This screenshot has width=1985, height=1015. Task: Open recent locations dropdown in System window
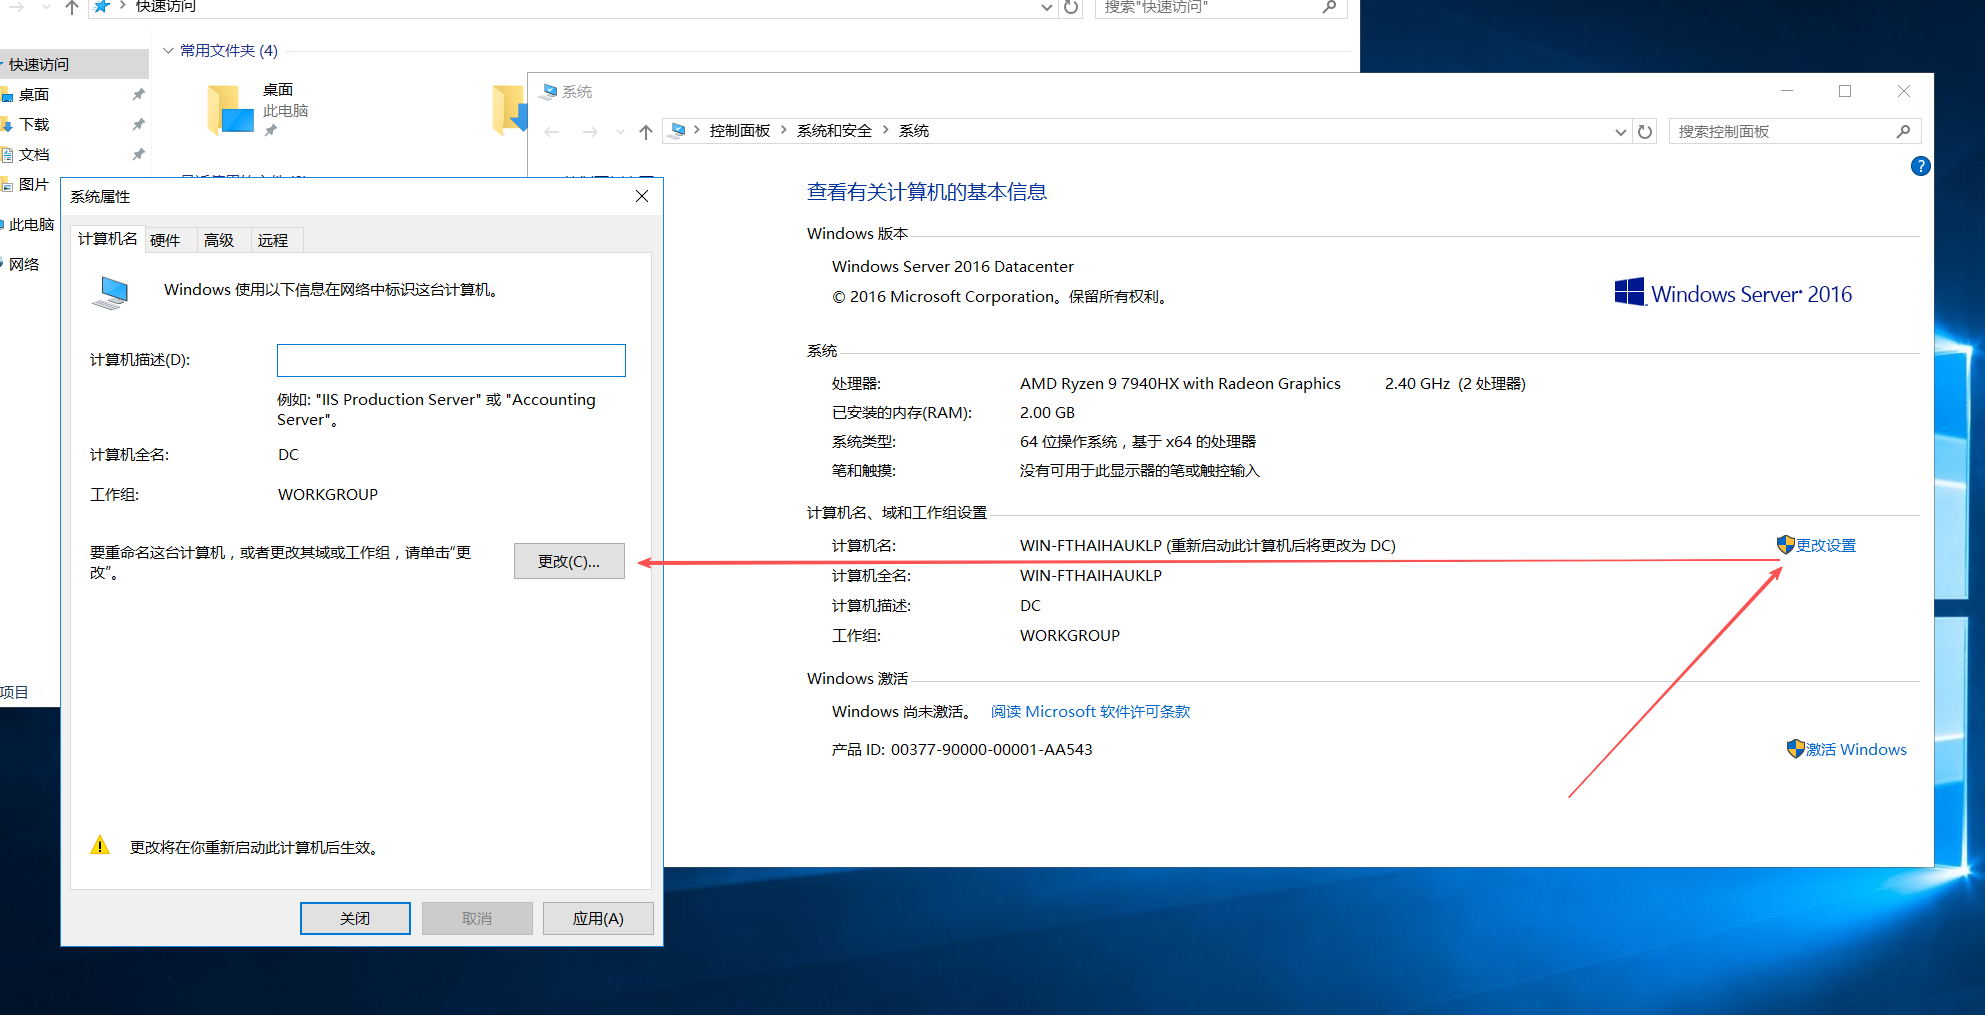[620, 131]
